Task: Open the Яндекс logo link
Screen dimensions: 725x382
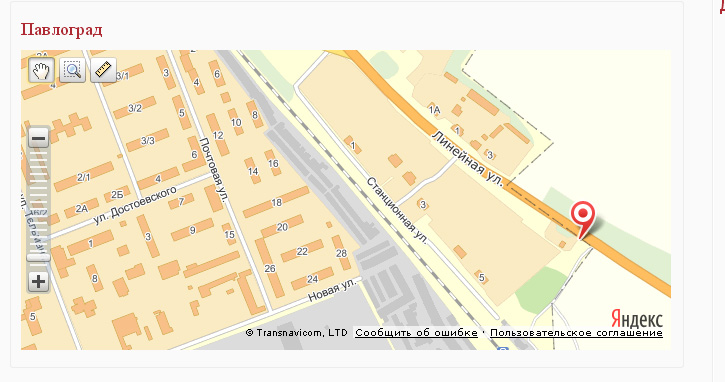Action: click(x=637, y=319)
